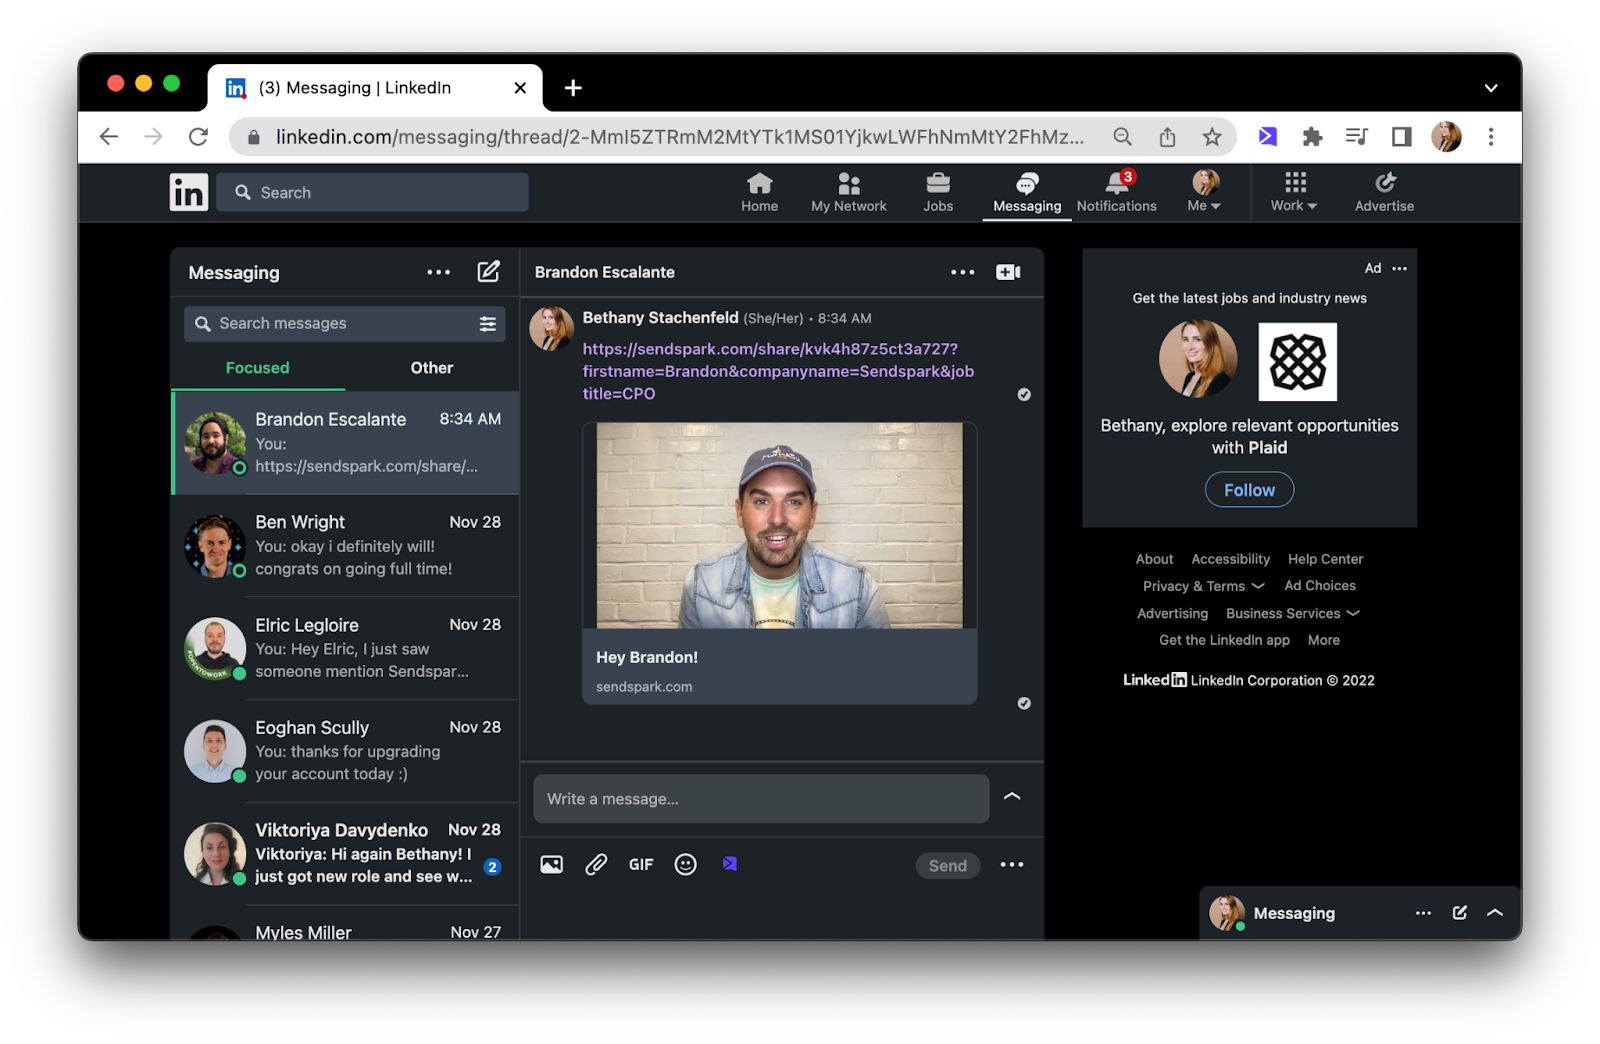Attach an image to the message

point(551,865)
